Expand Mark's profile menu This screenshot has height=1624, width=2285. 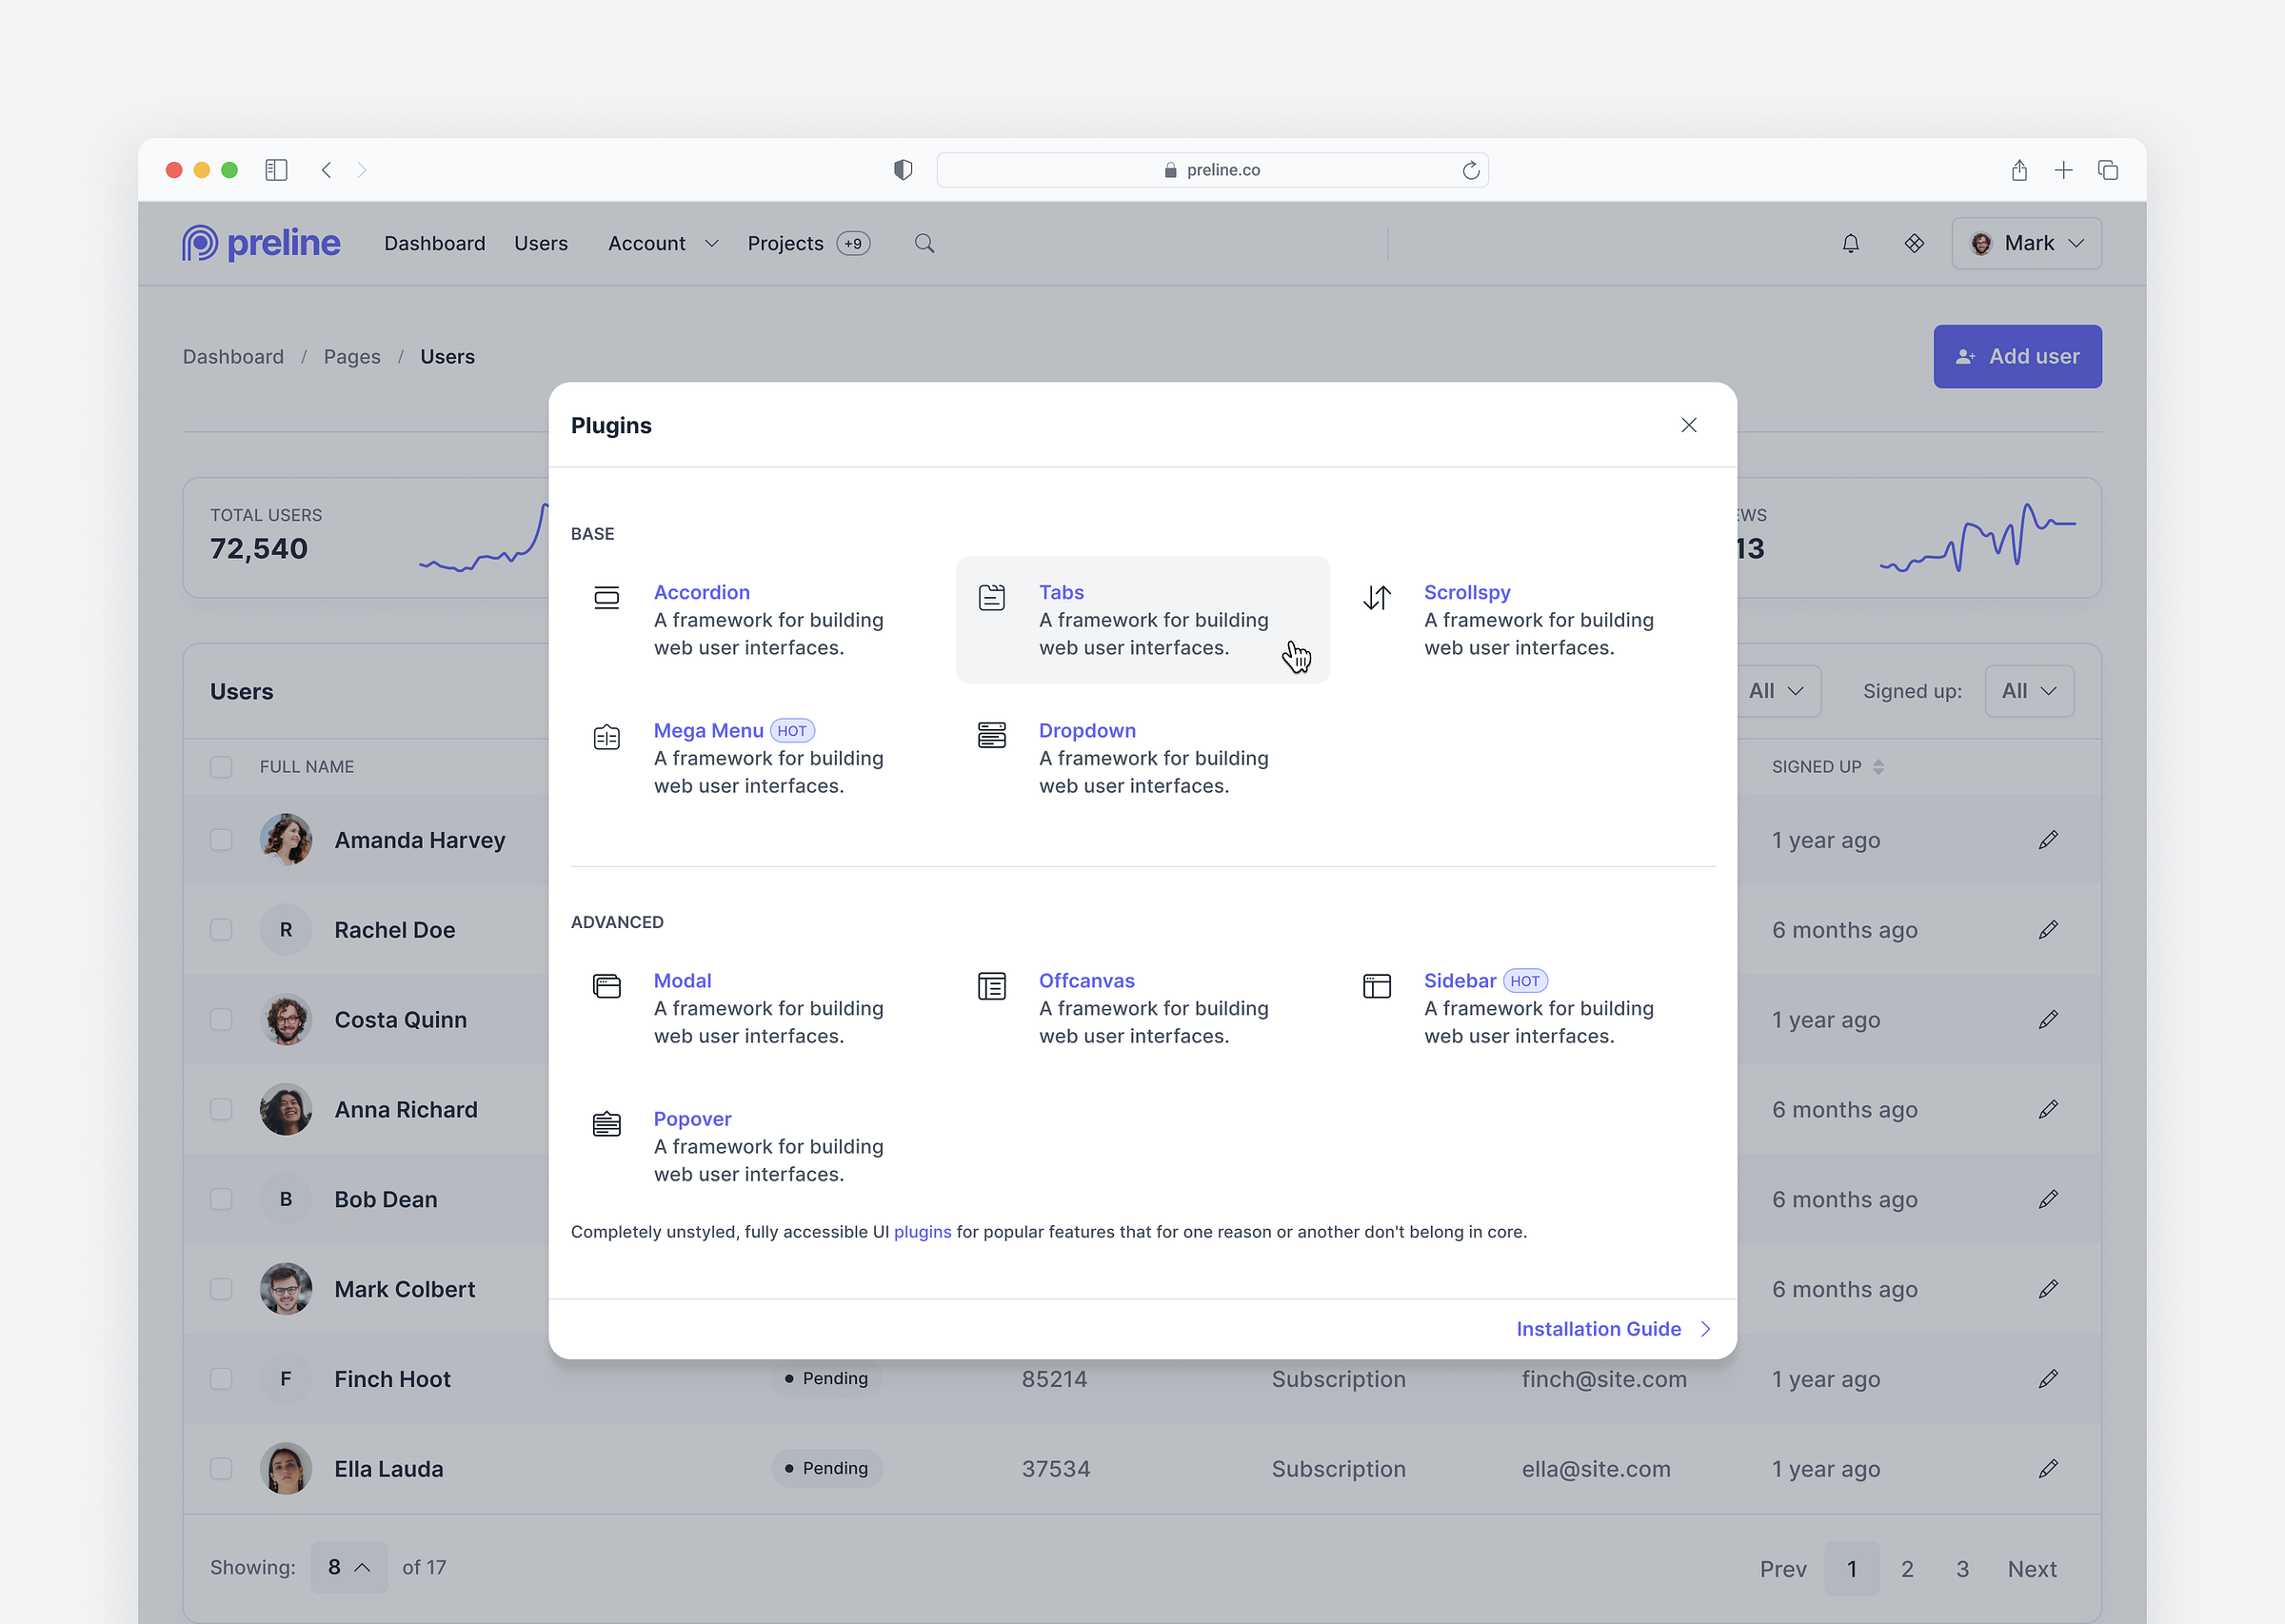(2026, 243)
